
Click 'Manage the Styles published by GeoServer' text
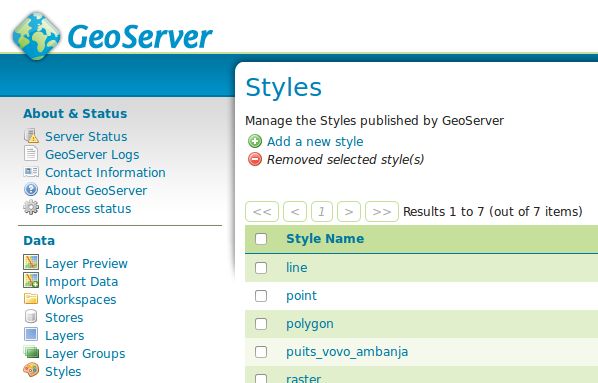pyautogui.click(x=375, y=121)
